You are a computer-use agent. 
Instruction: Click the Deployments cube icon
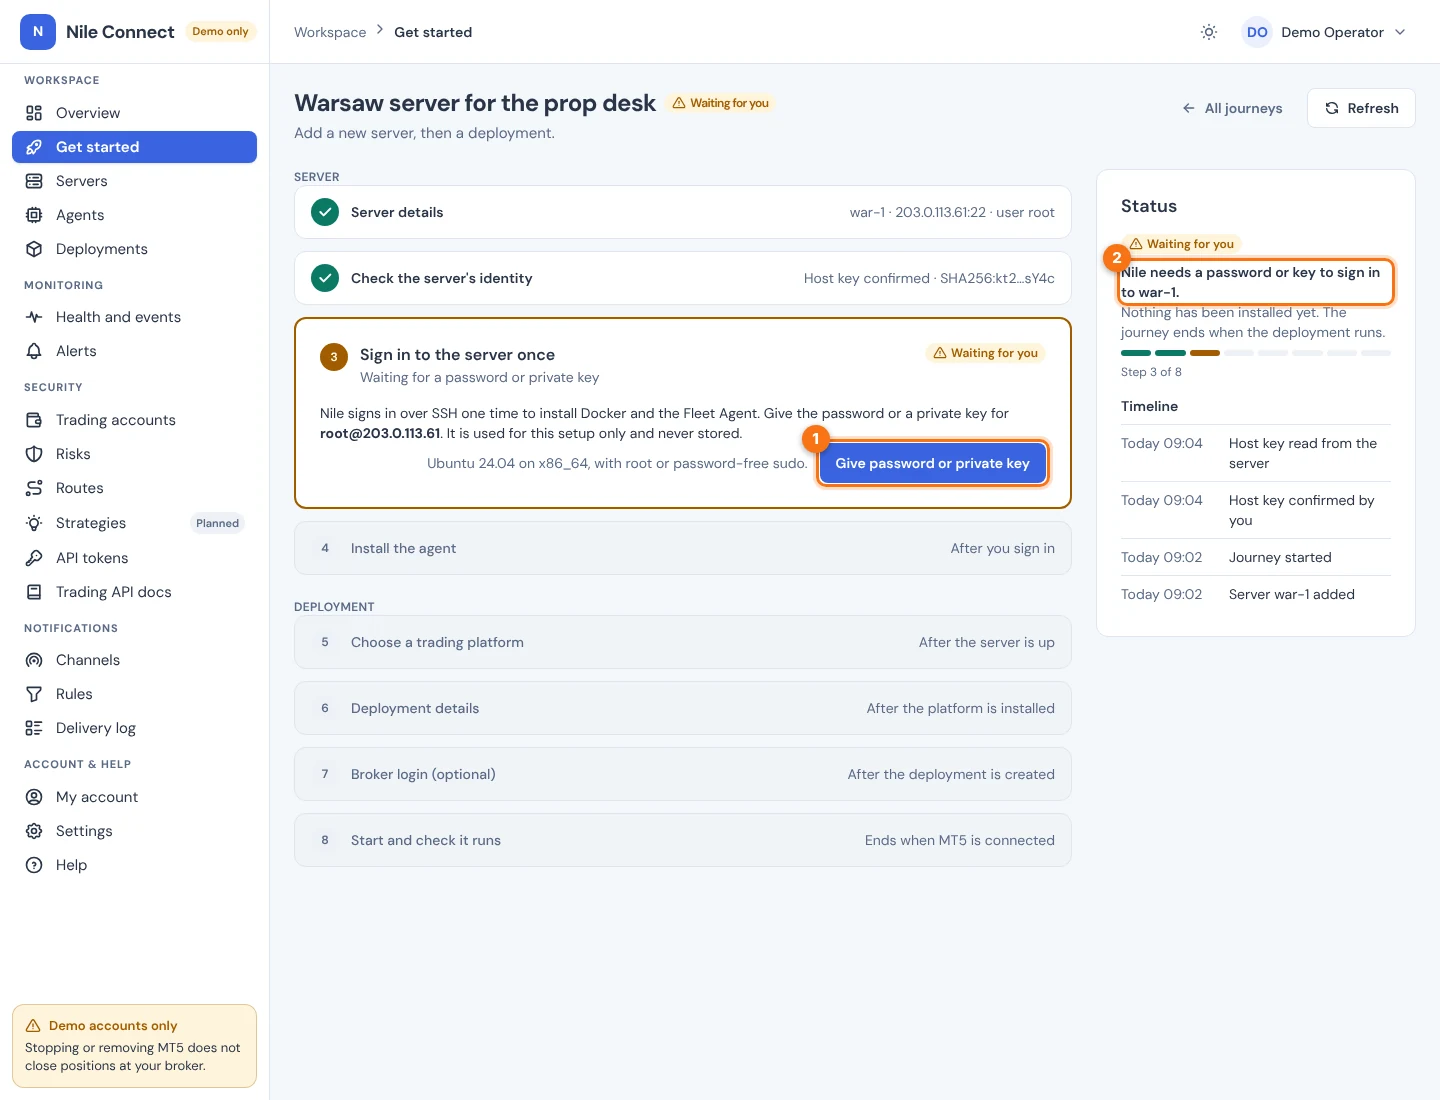[34, 249]
